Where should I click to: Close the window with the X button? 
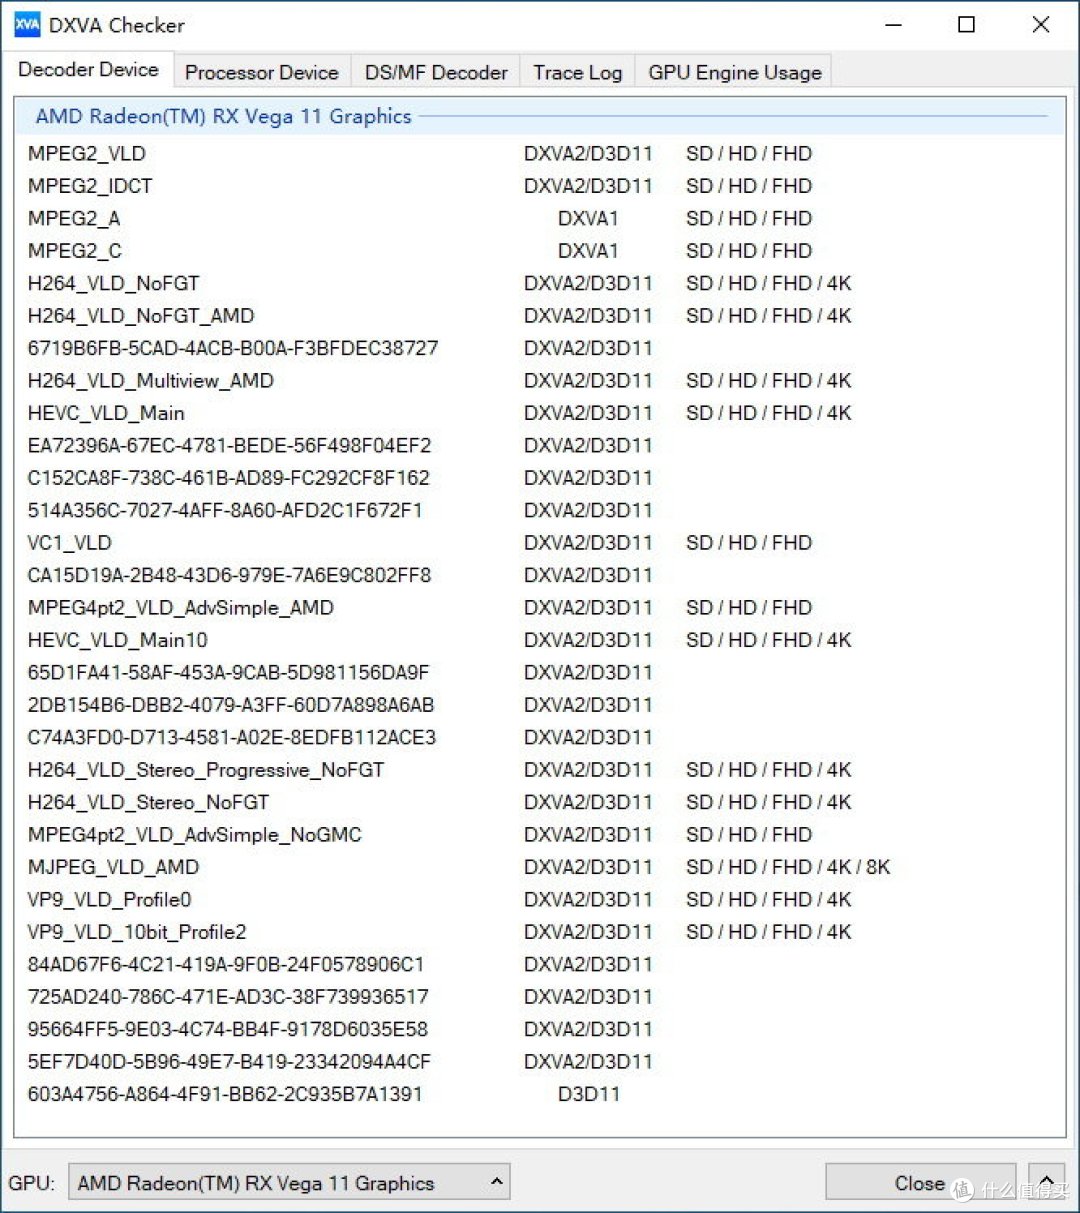(1041, 25)
